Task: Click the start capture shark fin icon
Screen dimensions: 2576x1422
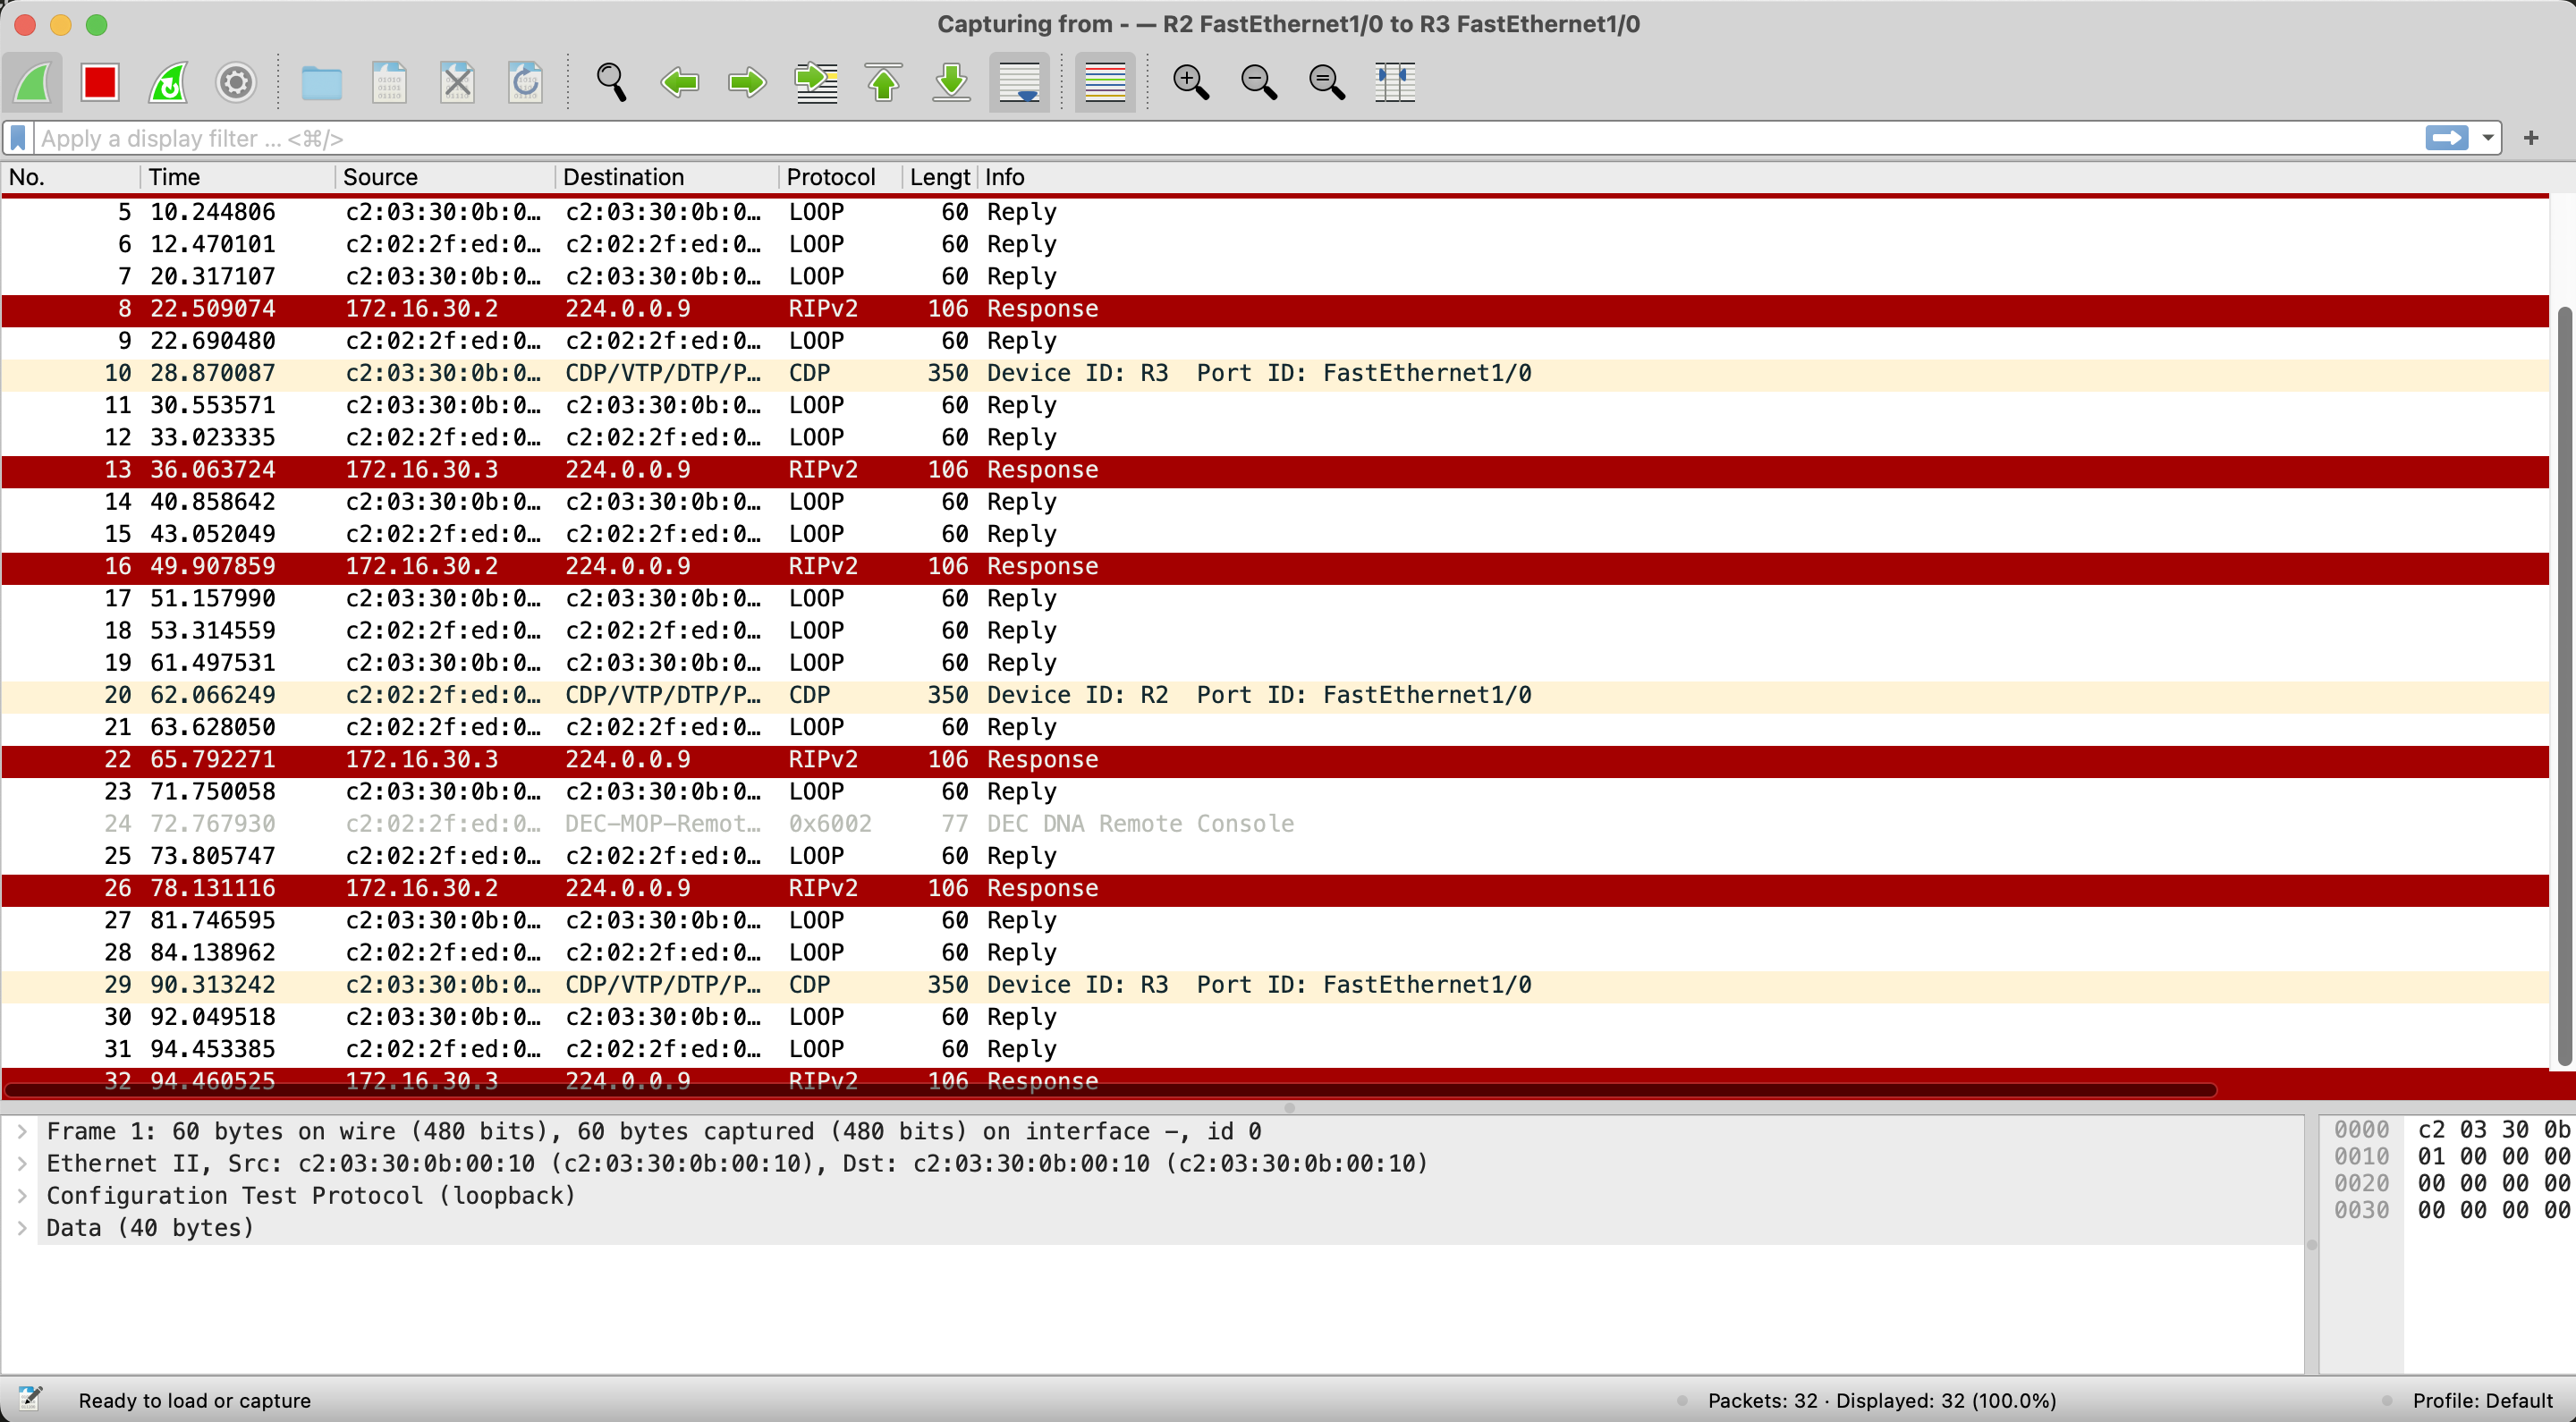Action: 33,82
